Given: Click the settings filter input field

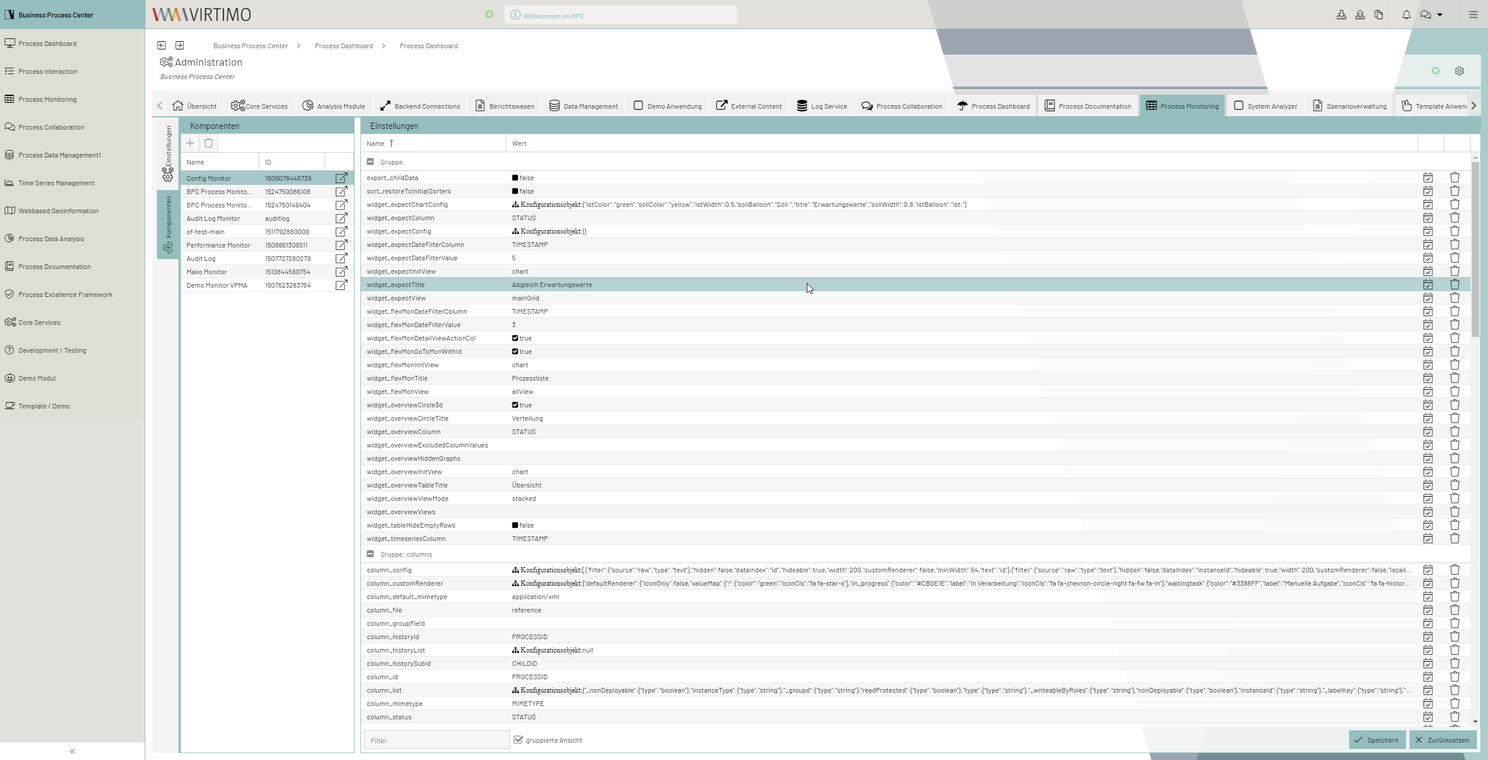Looking at the screenshot, I should [437, 740].
